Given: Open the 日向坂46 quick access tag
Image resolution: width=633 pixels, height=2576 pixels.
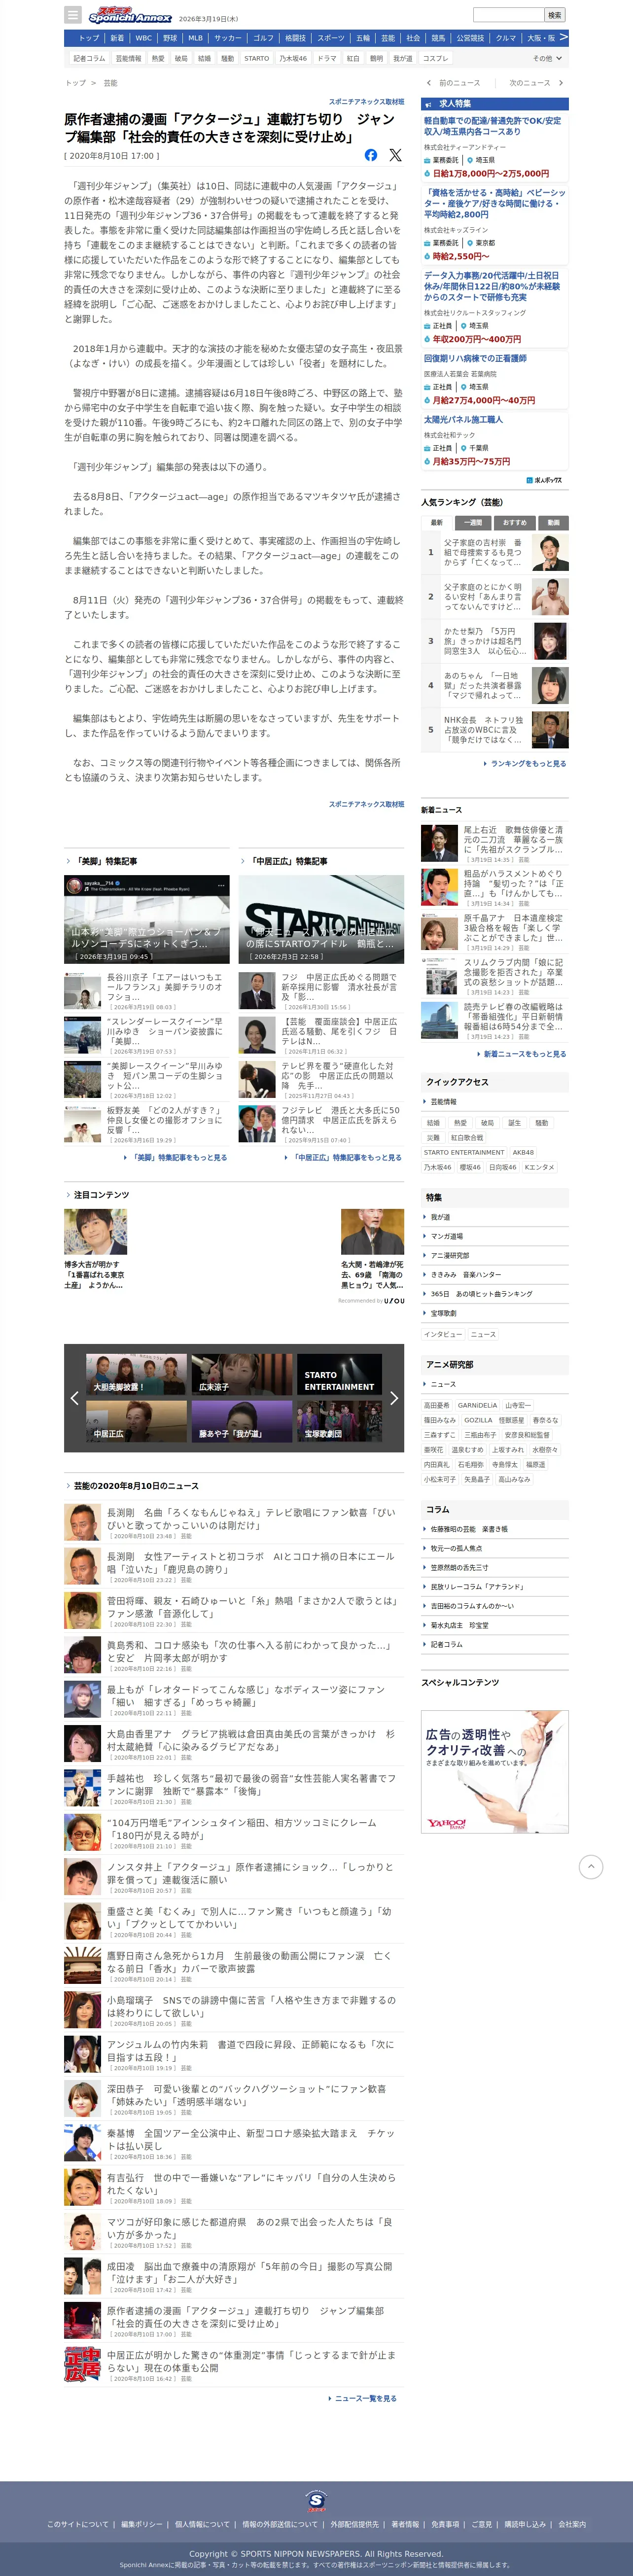Looking at the screenshot, I should 503,1167.
